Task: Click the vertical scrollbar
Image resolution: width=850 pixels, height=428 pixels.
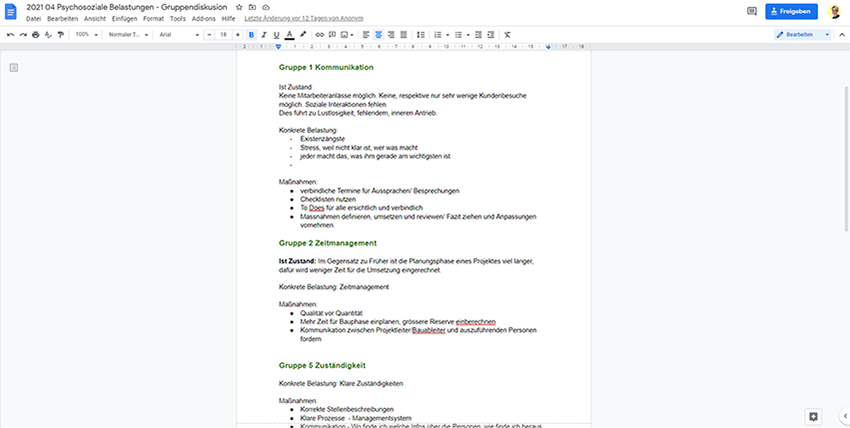Action: point(847,159)
